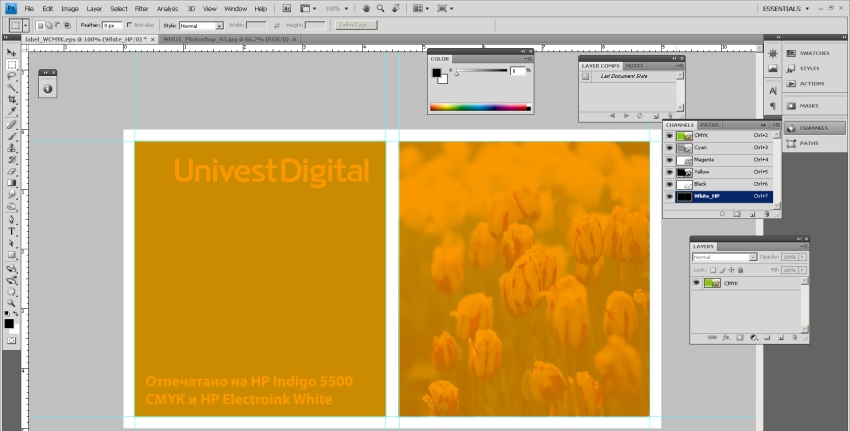
Task: Select the 3D Rotate tool
Action: point(11,269)
